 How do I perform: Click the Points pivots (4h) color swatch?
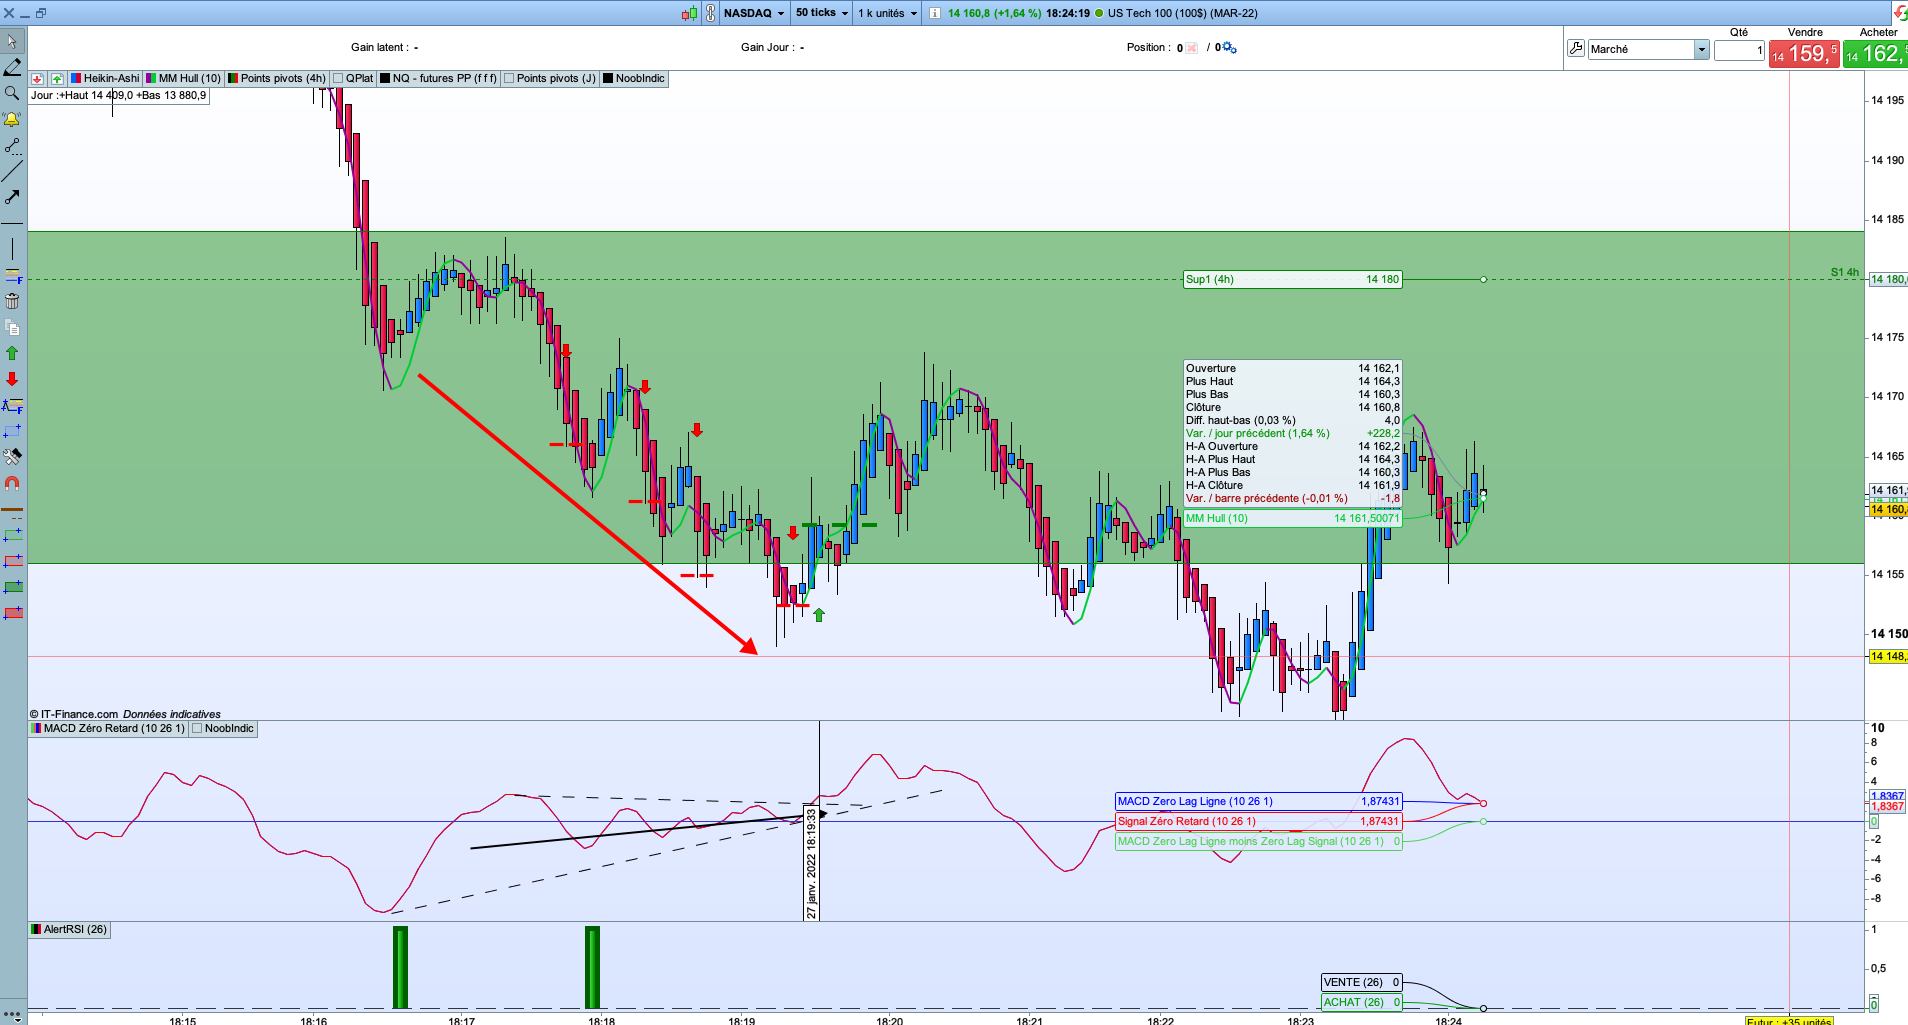(233, 79)
